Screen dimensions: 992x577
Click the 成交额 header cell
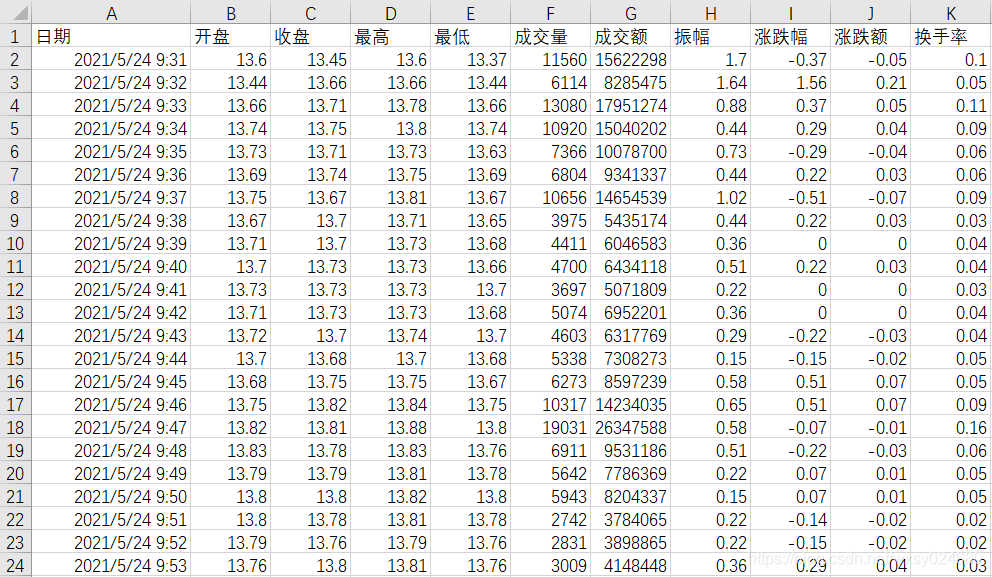pos(631,37)
